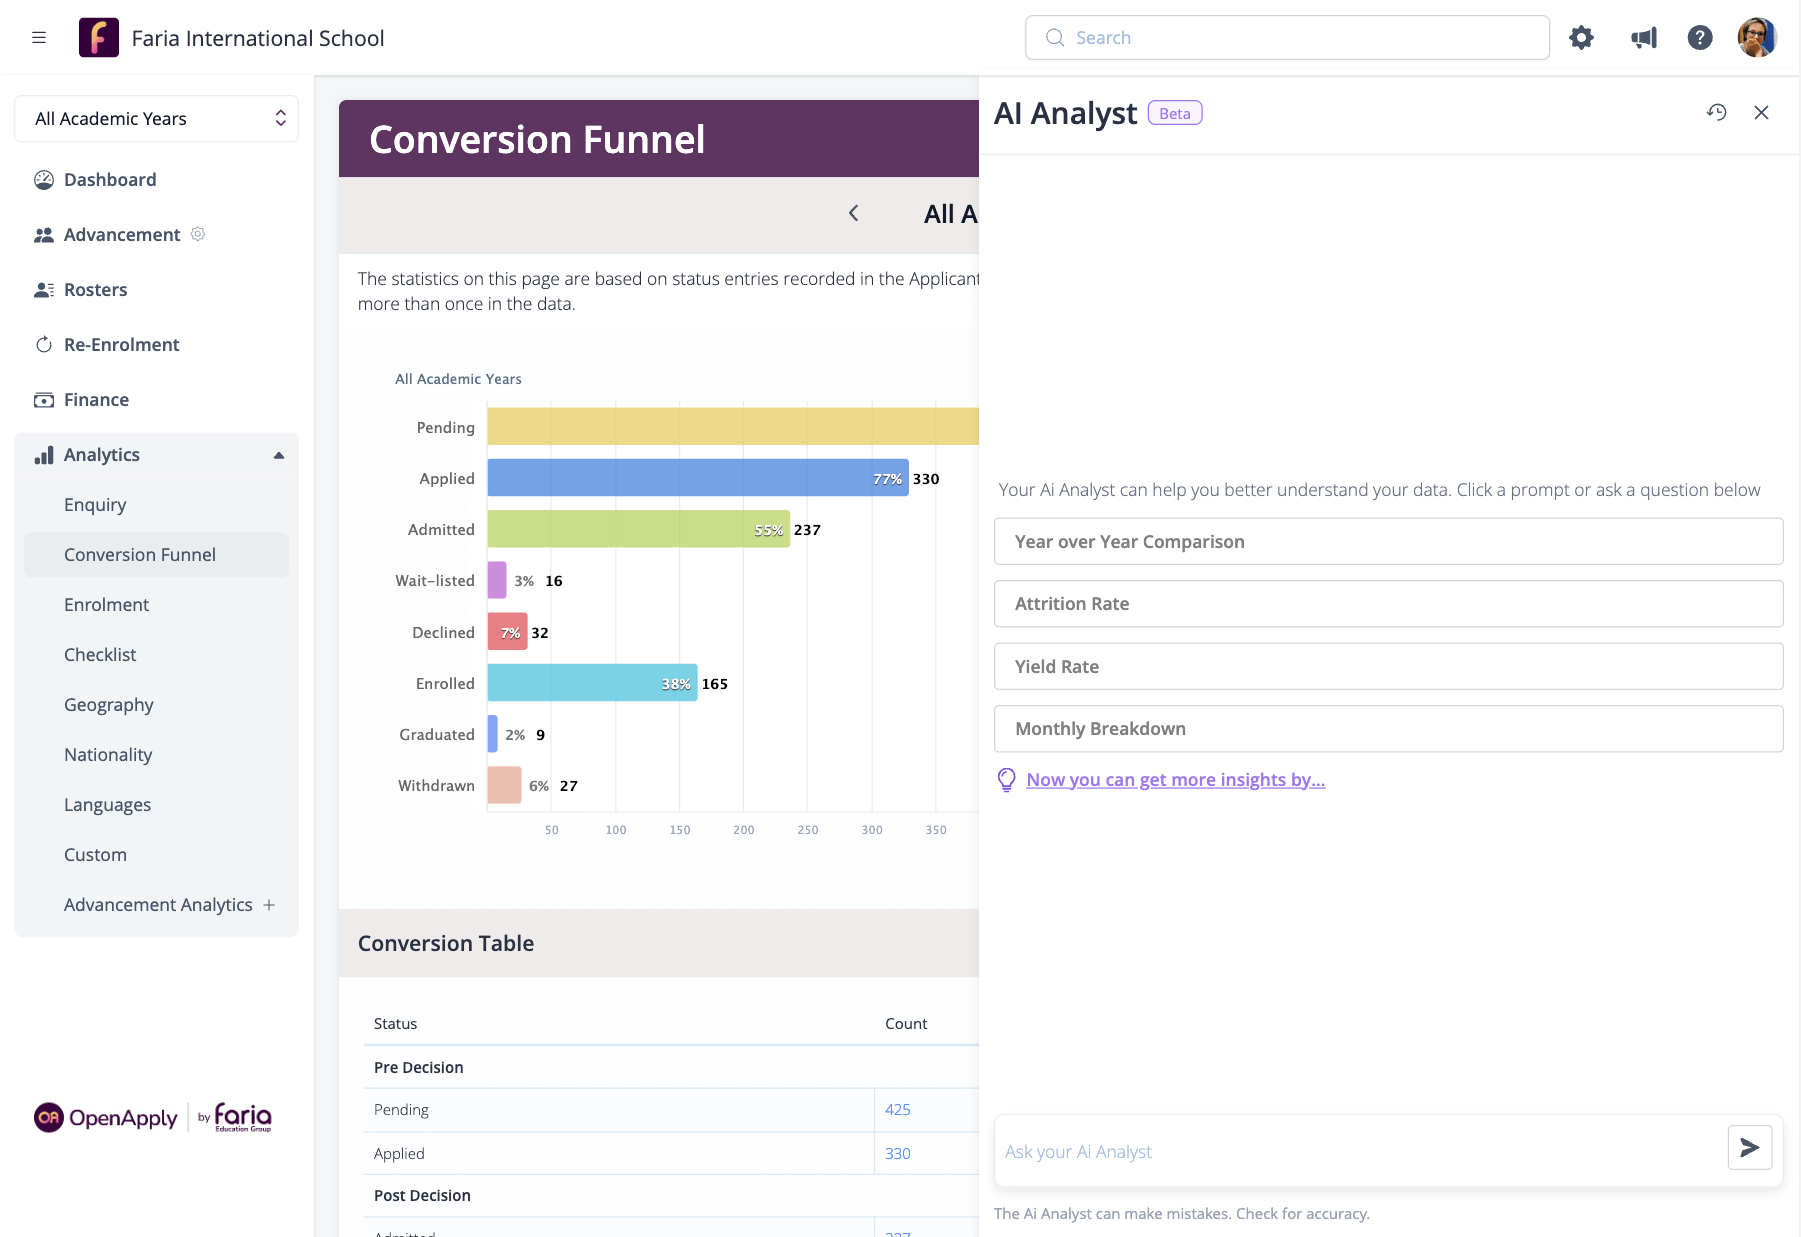Image resolution: width=1801 pixels, height=1237 pixels.
Task: Navigate to Re-Enrolment in sidebar
Action: point(121,345)
